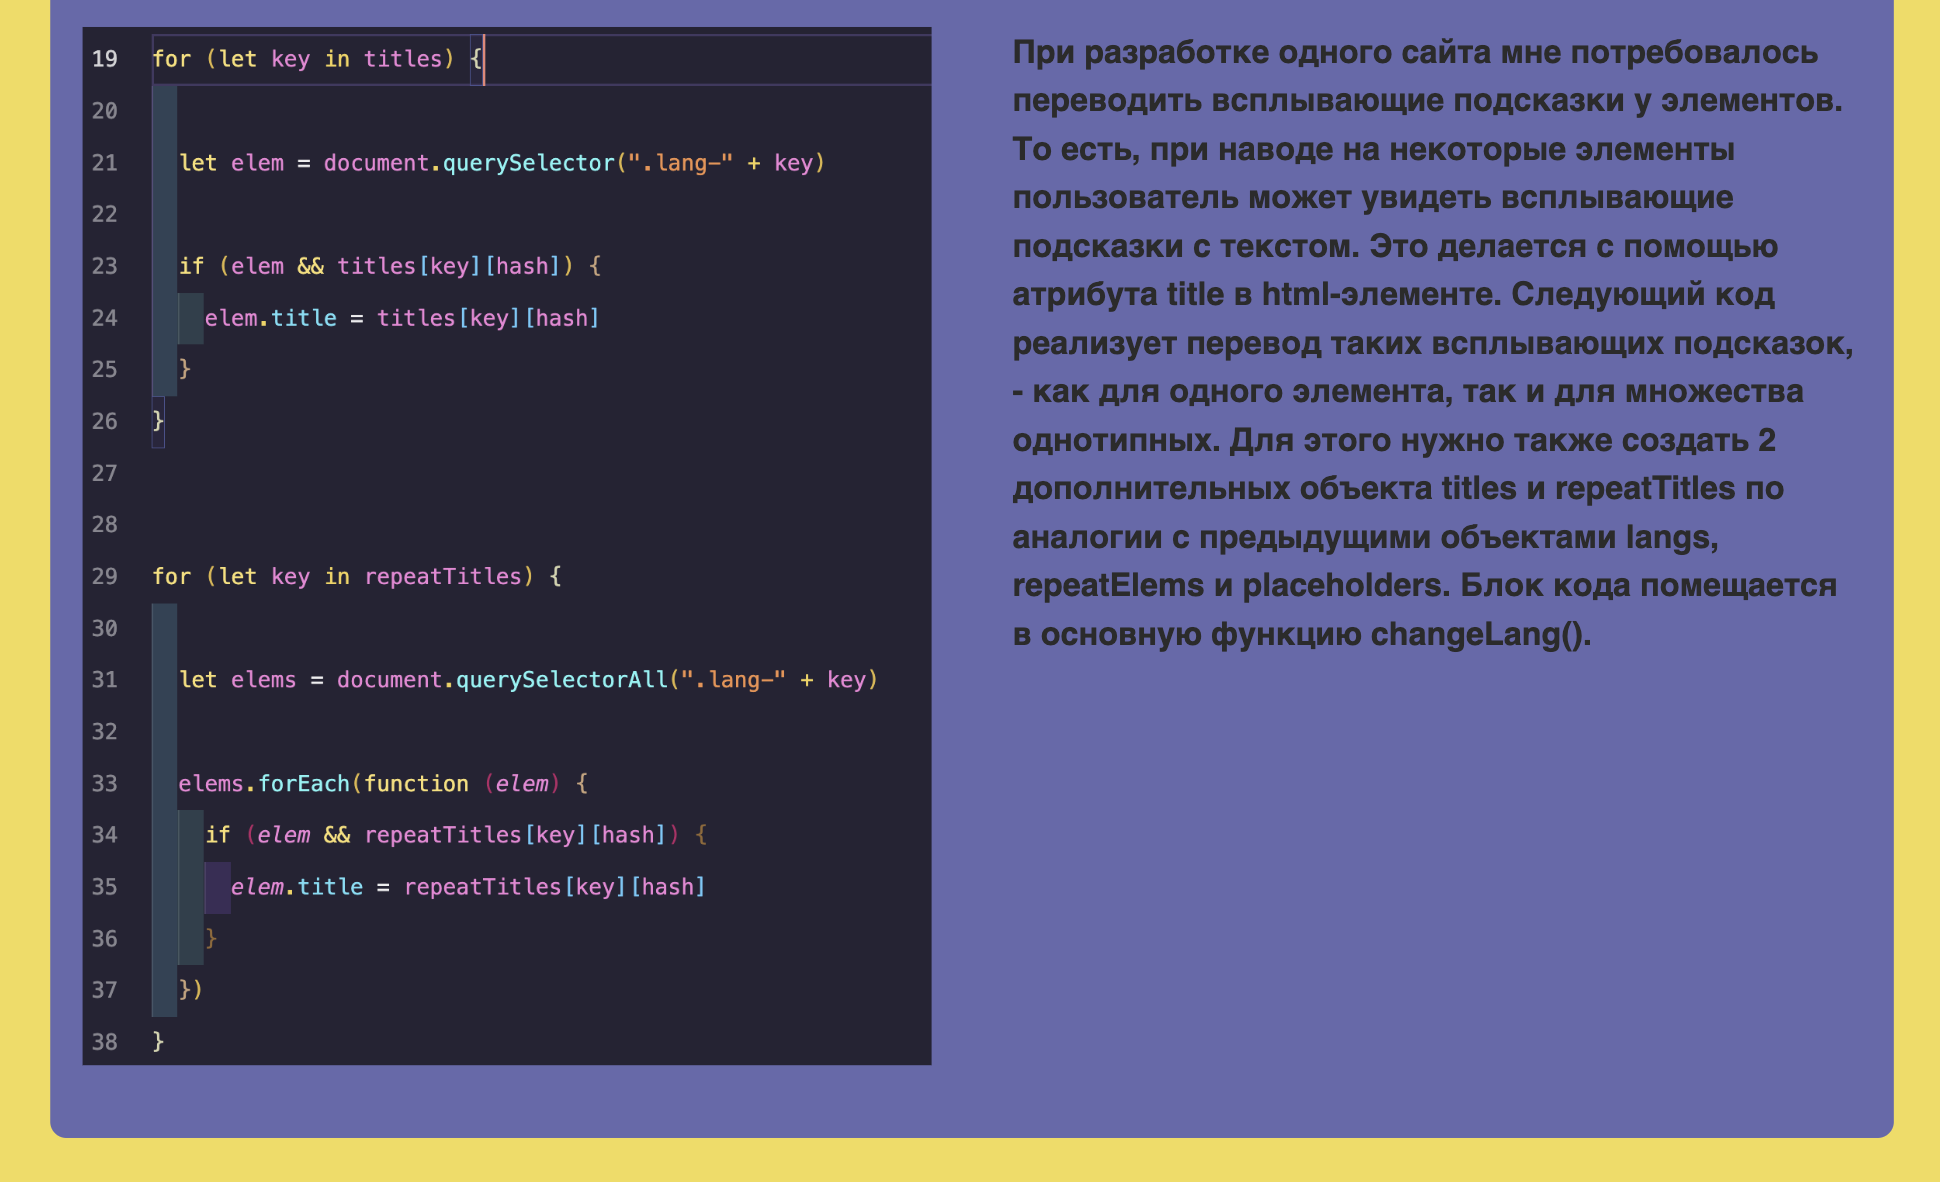
Task: Click line number 29 in the gutter
Action: pyautogui.click(x=105, y=577)
